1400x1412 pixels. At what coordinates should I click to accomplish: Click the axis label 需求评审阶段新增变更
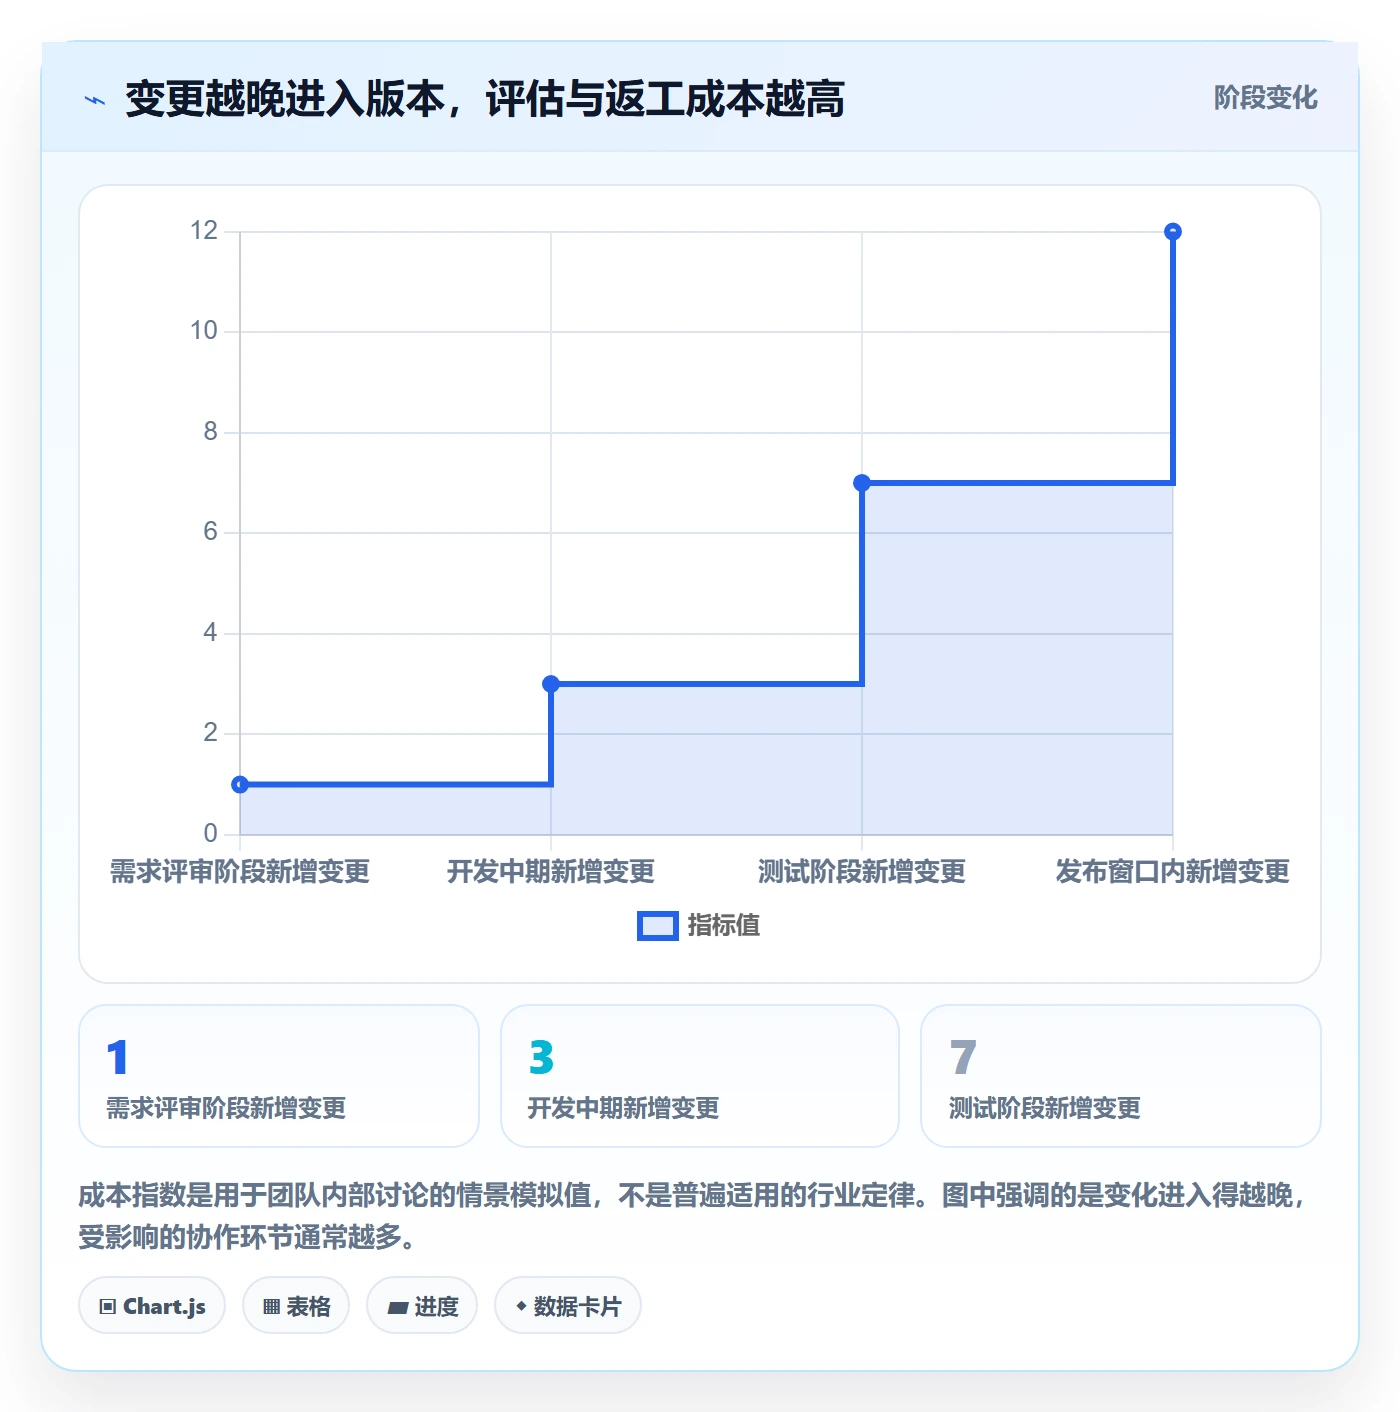click(240, 872)
